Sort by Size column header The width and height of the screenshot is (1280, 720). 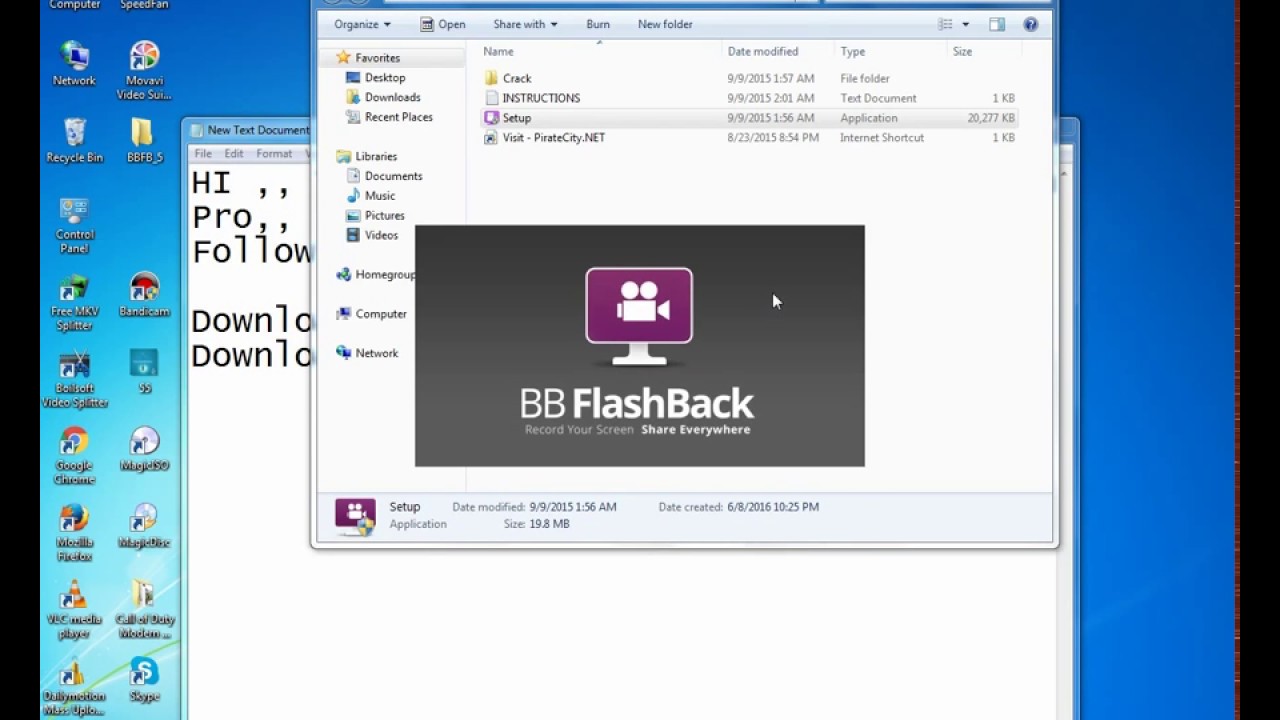click(985, 51)
